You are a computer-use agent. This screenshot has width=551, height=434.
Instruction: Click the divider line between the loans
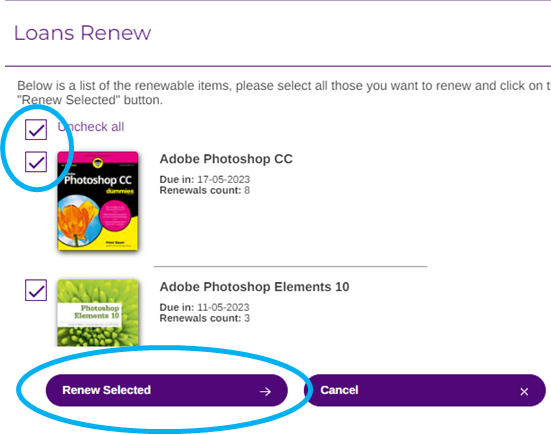291,267
